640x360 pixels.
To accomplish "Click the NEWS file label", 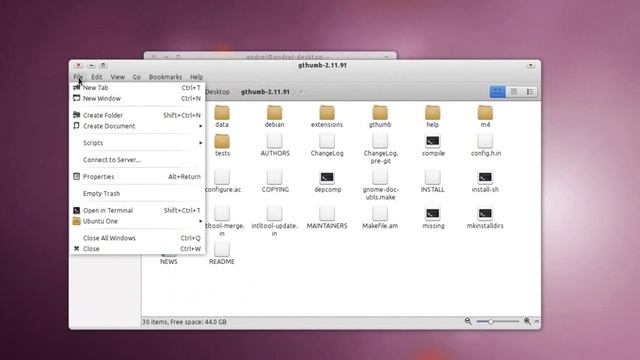I will (169, 262).
